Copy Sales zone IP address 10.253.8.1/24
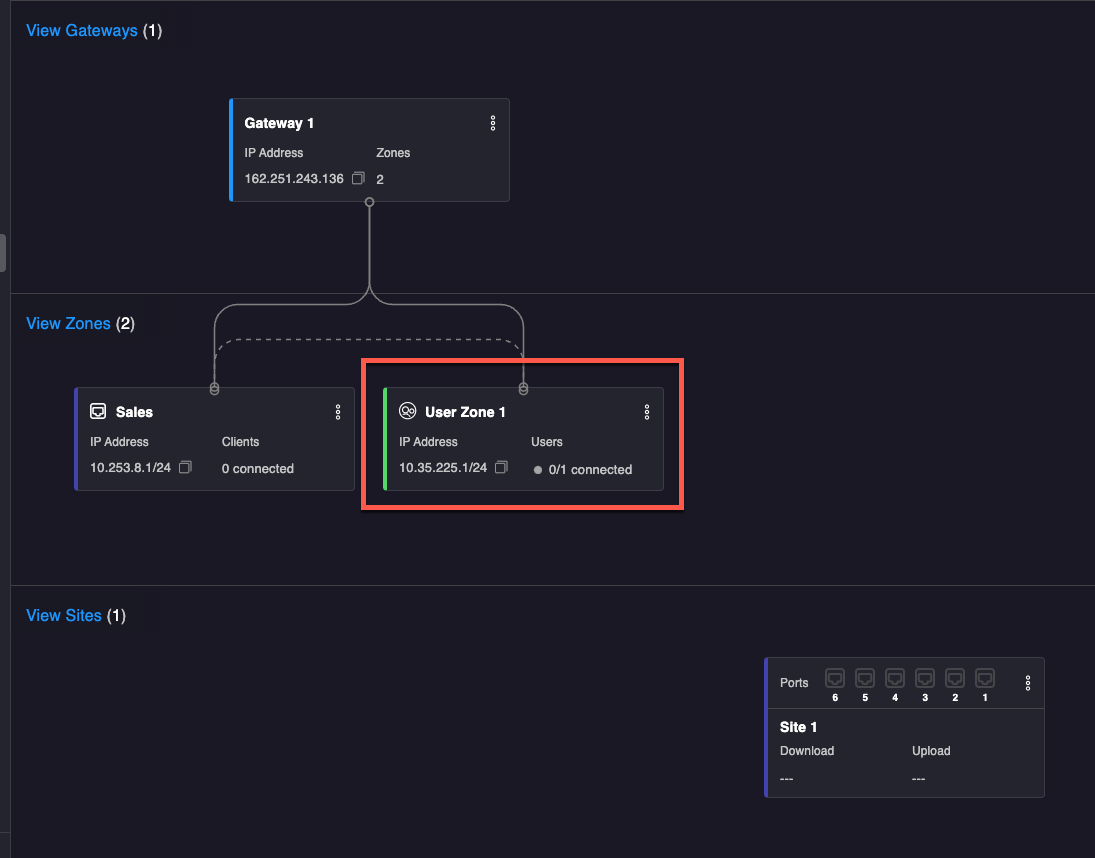The image size is (1095, 858). coord(185,468)
